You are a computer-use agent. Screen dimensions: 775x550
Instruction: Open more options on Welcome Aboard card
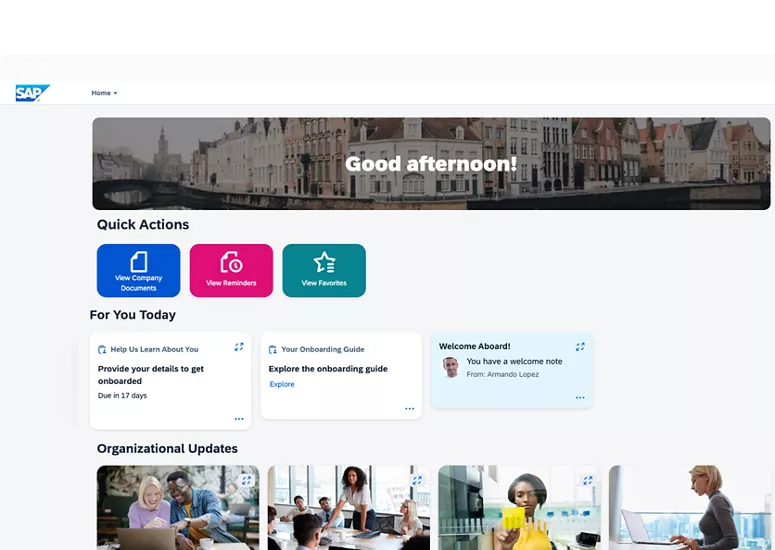(580, 397)
